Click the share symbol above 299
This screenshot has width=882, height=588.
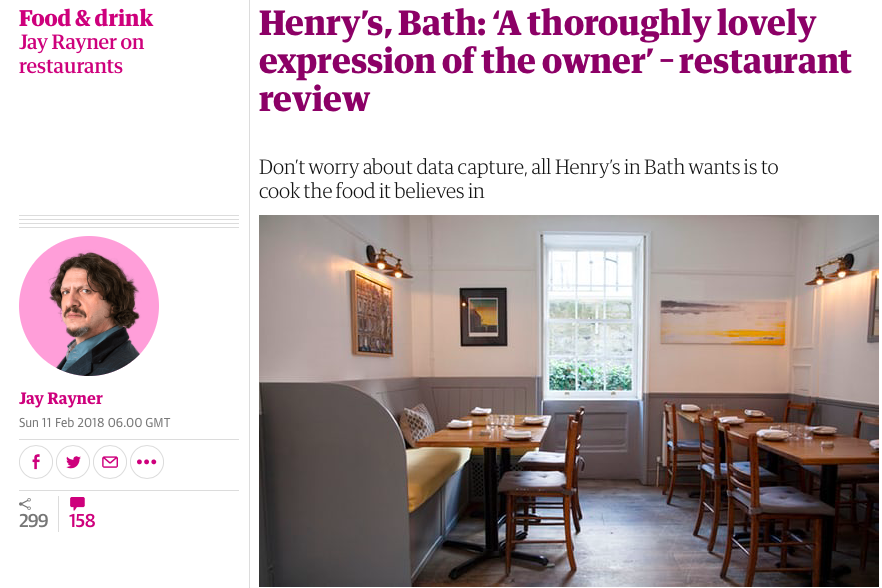click(x=25, y=504)
